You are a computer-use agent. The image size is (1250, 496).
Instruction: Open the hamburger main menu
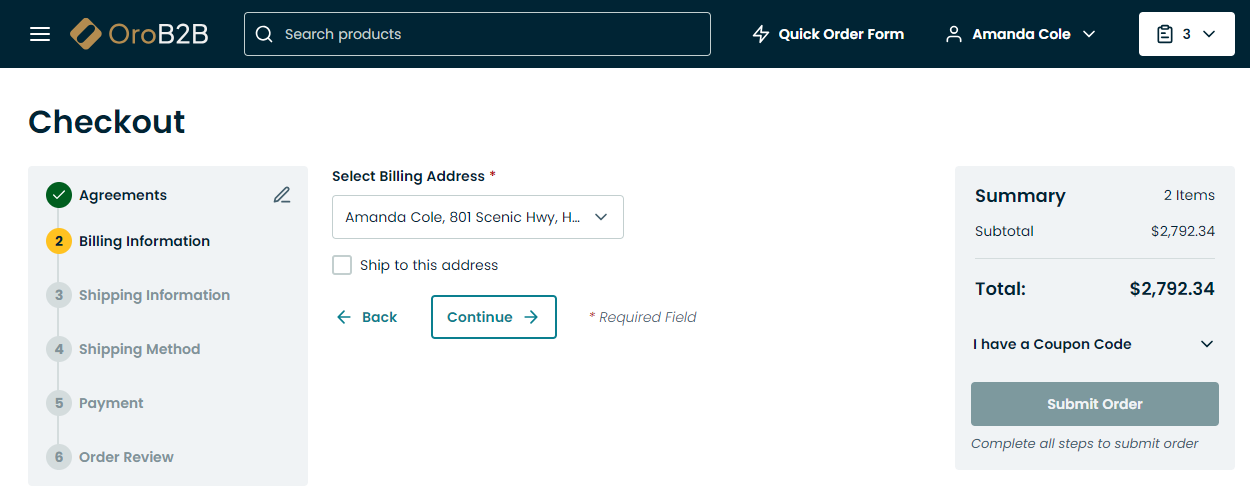[40, 34]
